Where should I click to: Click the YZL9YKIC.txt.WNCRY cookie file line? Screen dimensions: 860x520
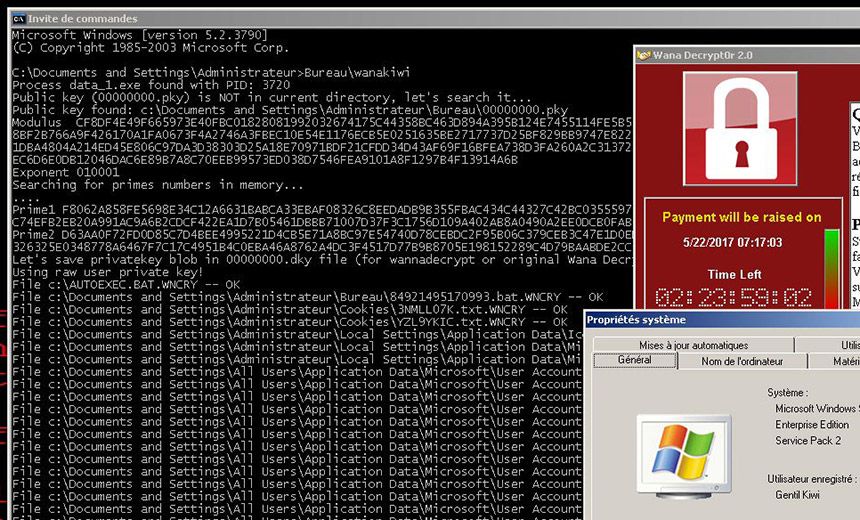coord(290,322)
